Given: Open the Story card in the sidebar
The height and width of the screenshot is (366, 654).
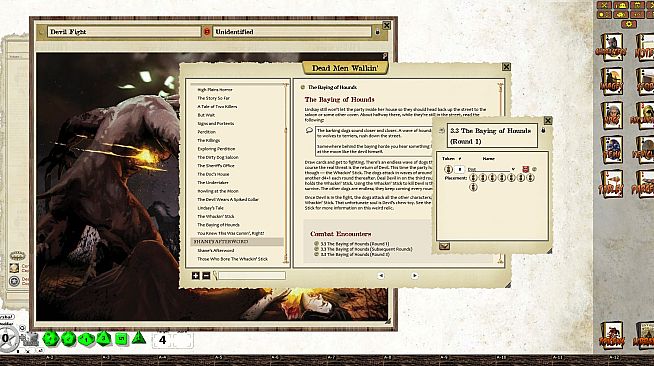Looking at the screenshot, I should [x=644, y=81].
